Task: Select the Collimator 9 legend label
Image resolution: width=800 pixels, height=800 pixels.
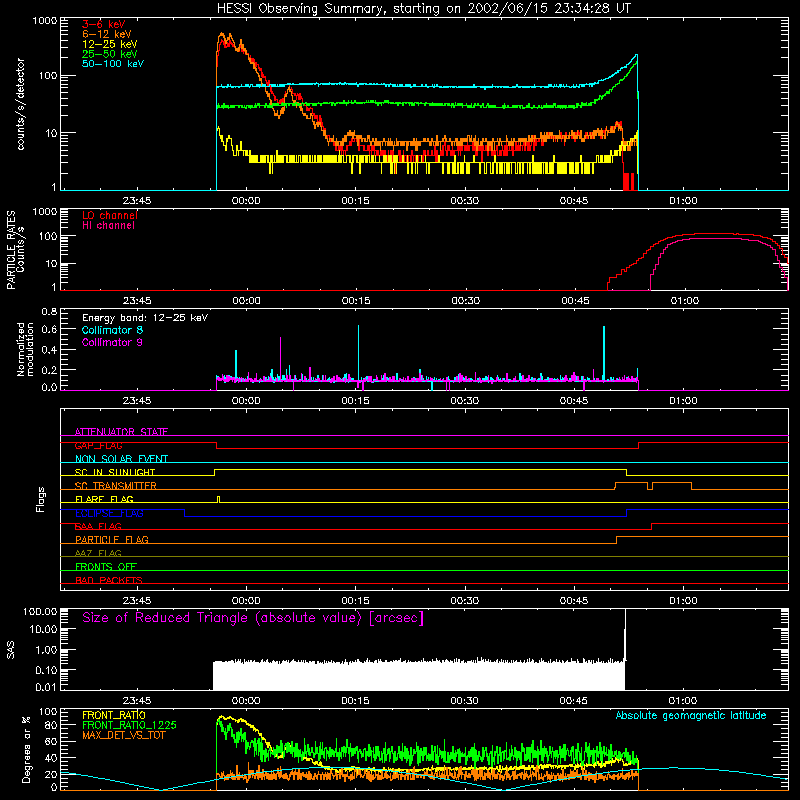Action: 112,342
